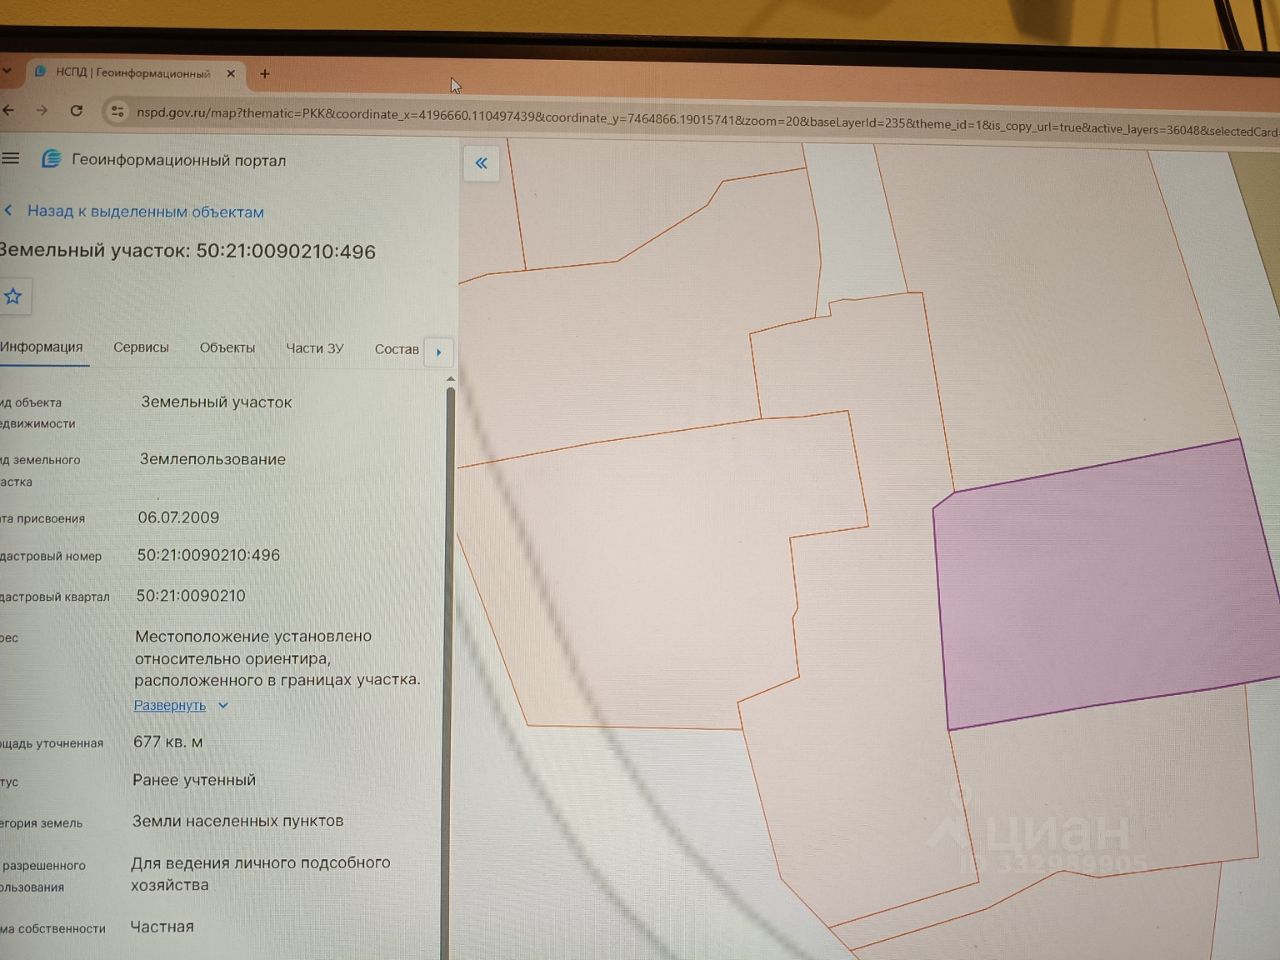This screenshot has height=960, width=1280.
Task: Switch to the Информация tab
Action: point(42,347)
